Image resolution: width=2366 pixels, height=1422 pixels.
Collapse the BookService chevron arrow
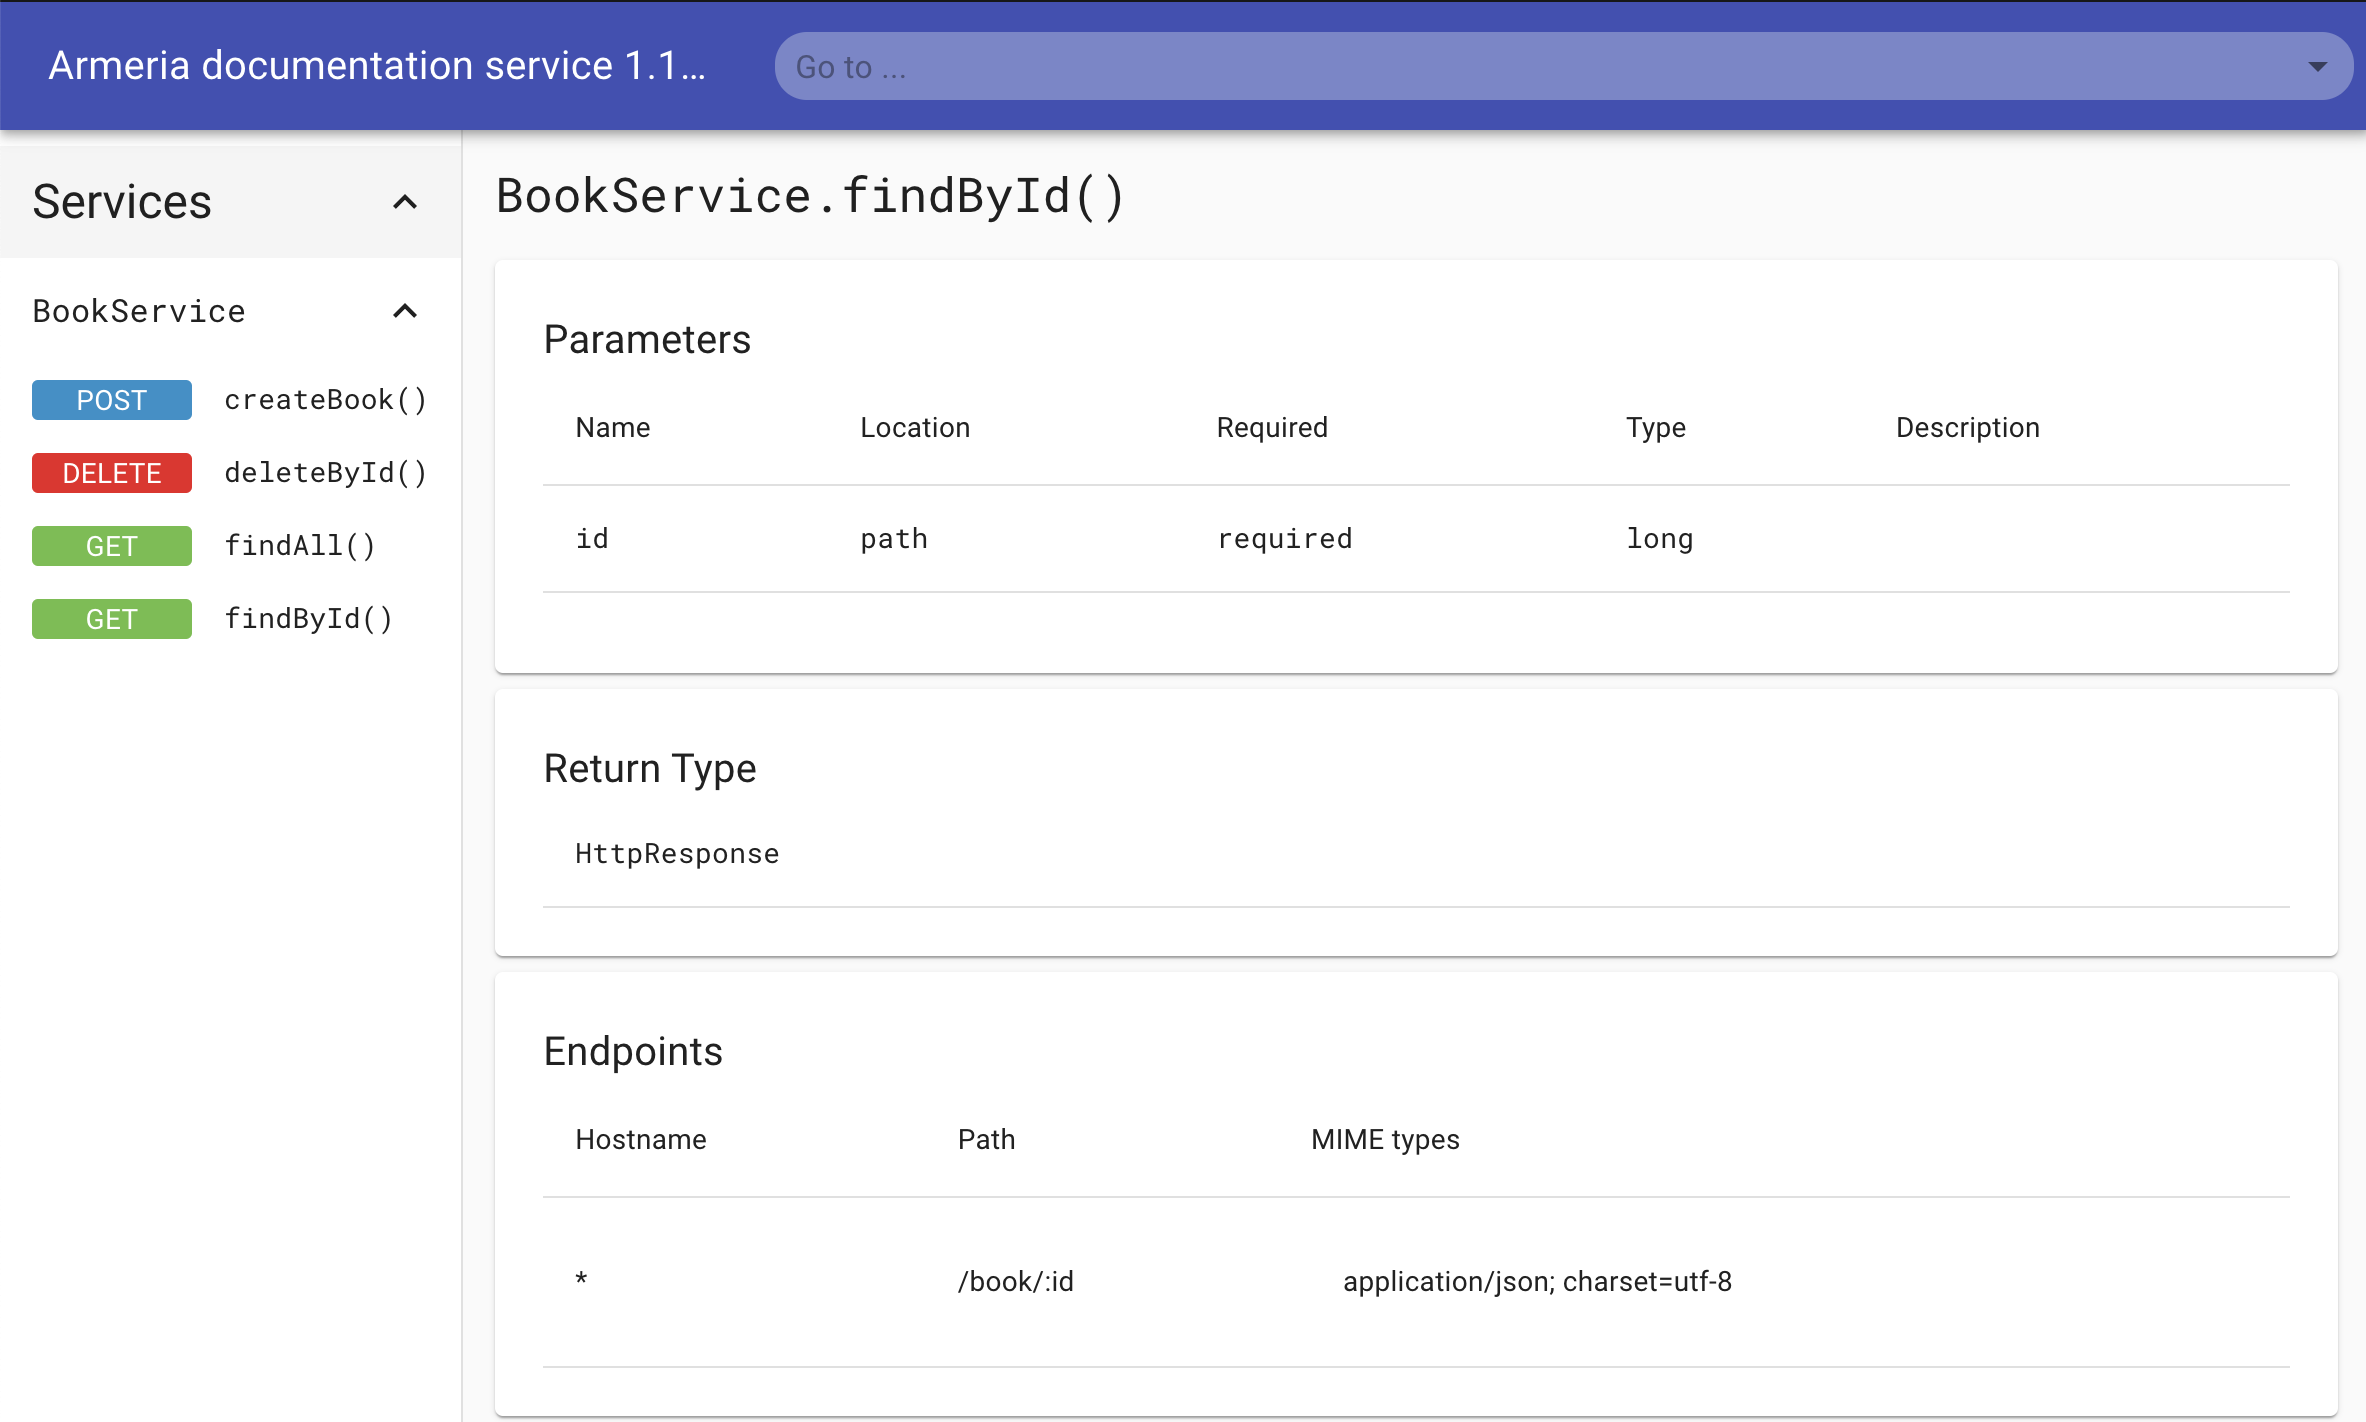[x=404, y=311]
